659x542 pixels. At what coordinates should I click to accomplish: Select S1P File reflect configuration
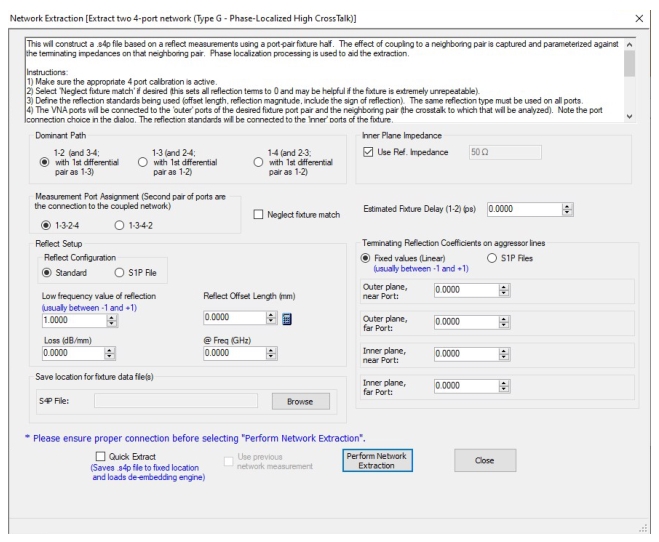coord(119,272)
